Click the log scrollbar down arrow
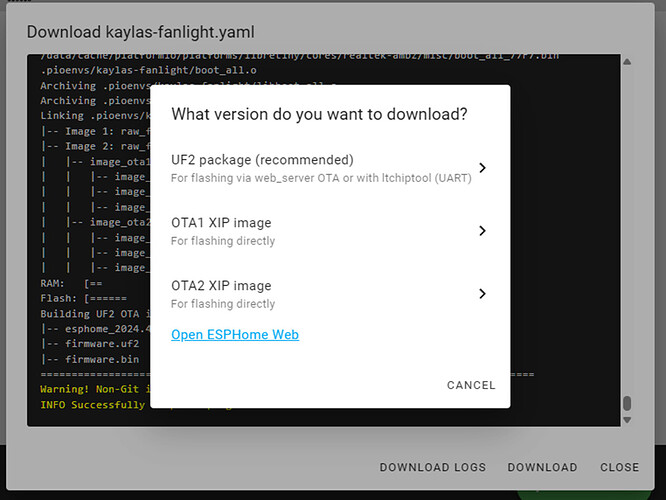Viewport: 666px width, 500px height. pos(627,420)
